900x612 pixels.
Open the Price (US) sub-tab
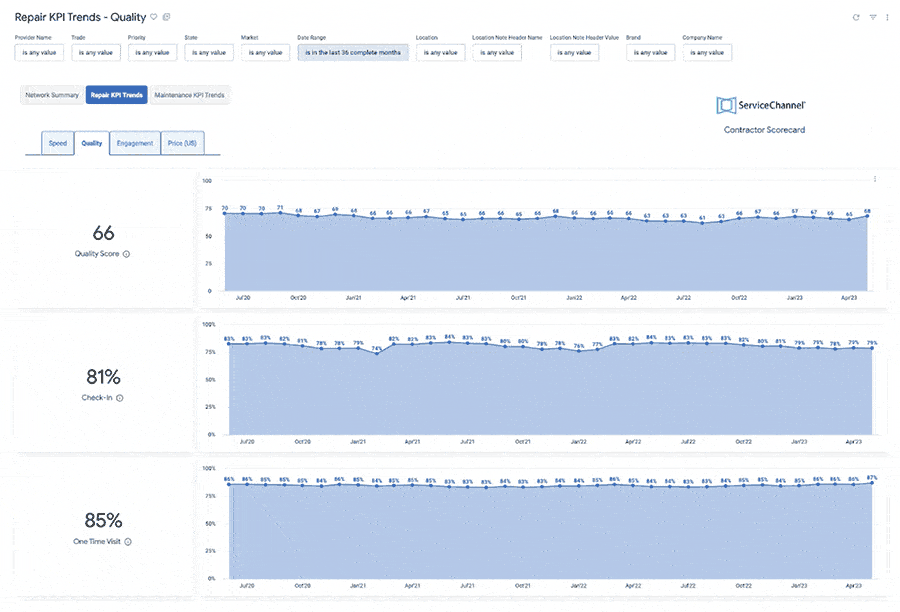point(182,143)
